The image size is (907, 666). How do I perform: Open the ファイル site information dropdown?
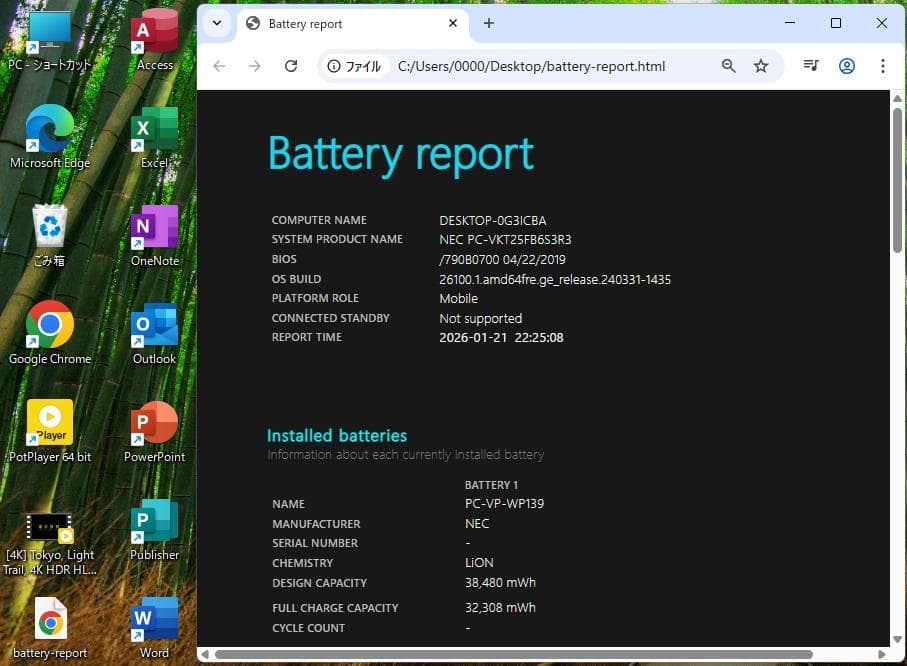pos(355,66)
